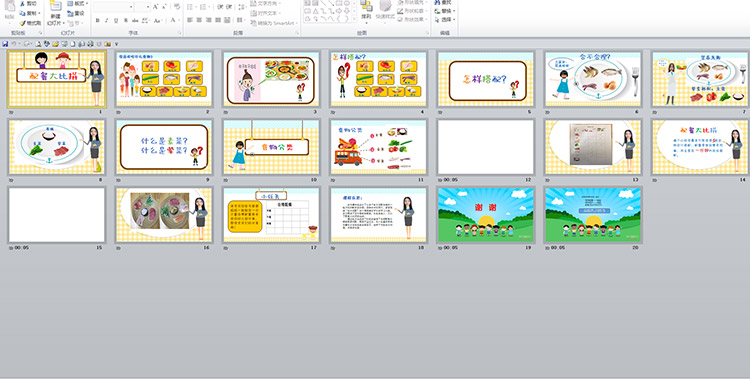Click the Decrease Indent icon

point(220,7)
